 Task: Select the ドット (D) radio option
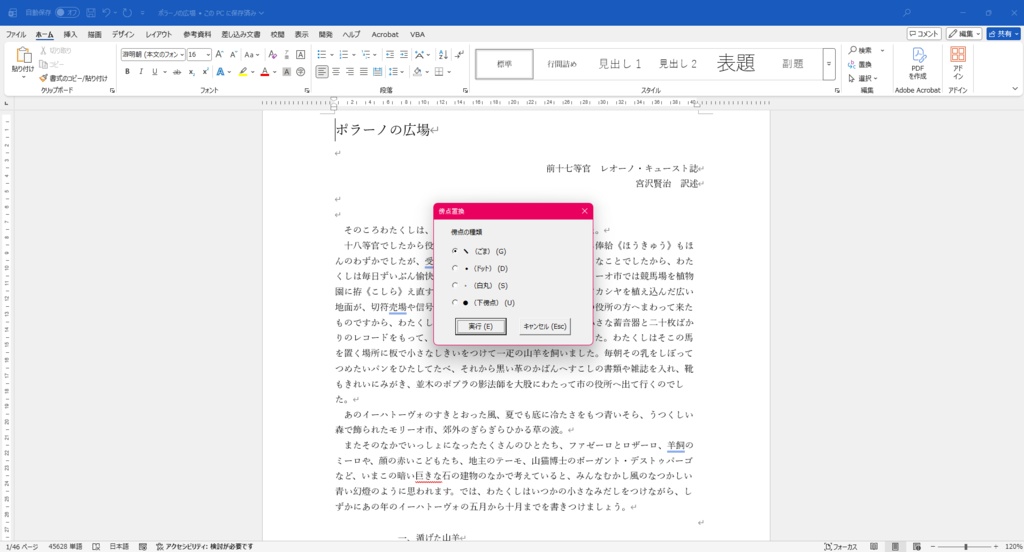tap(455, 268)
